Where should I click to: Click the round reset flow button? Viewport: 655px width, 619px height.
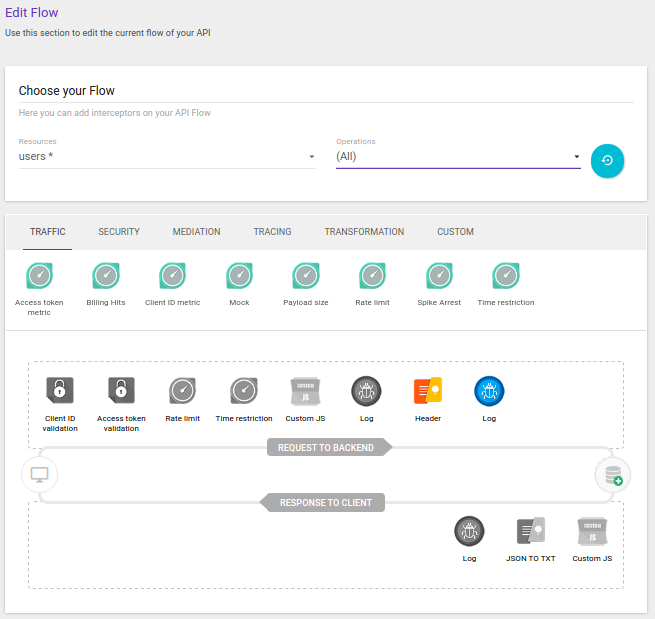[607, 161]
